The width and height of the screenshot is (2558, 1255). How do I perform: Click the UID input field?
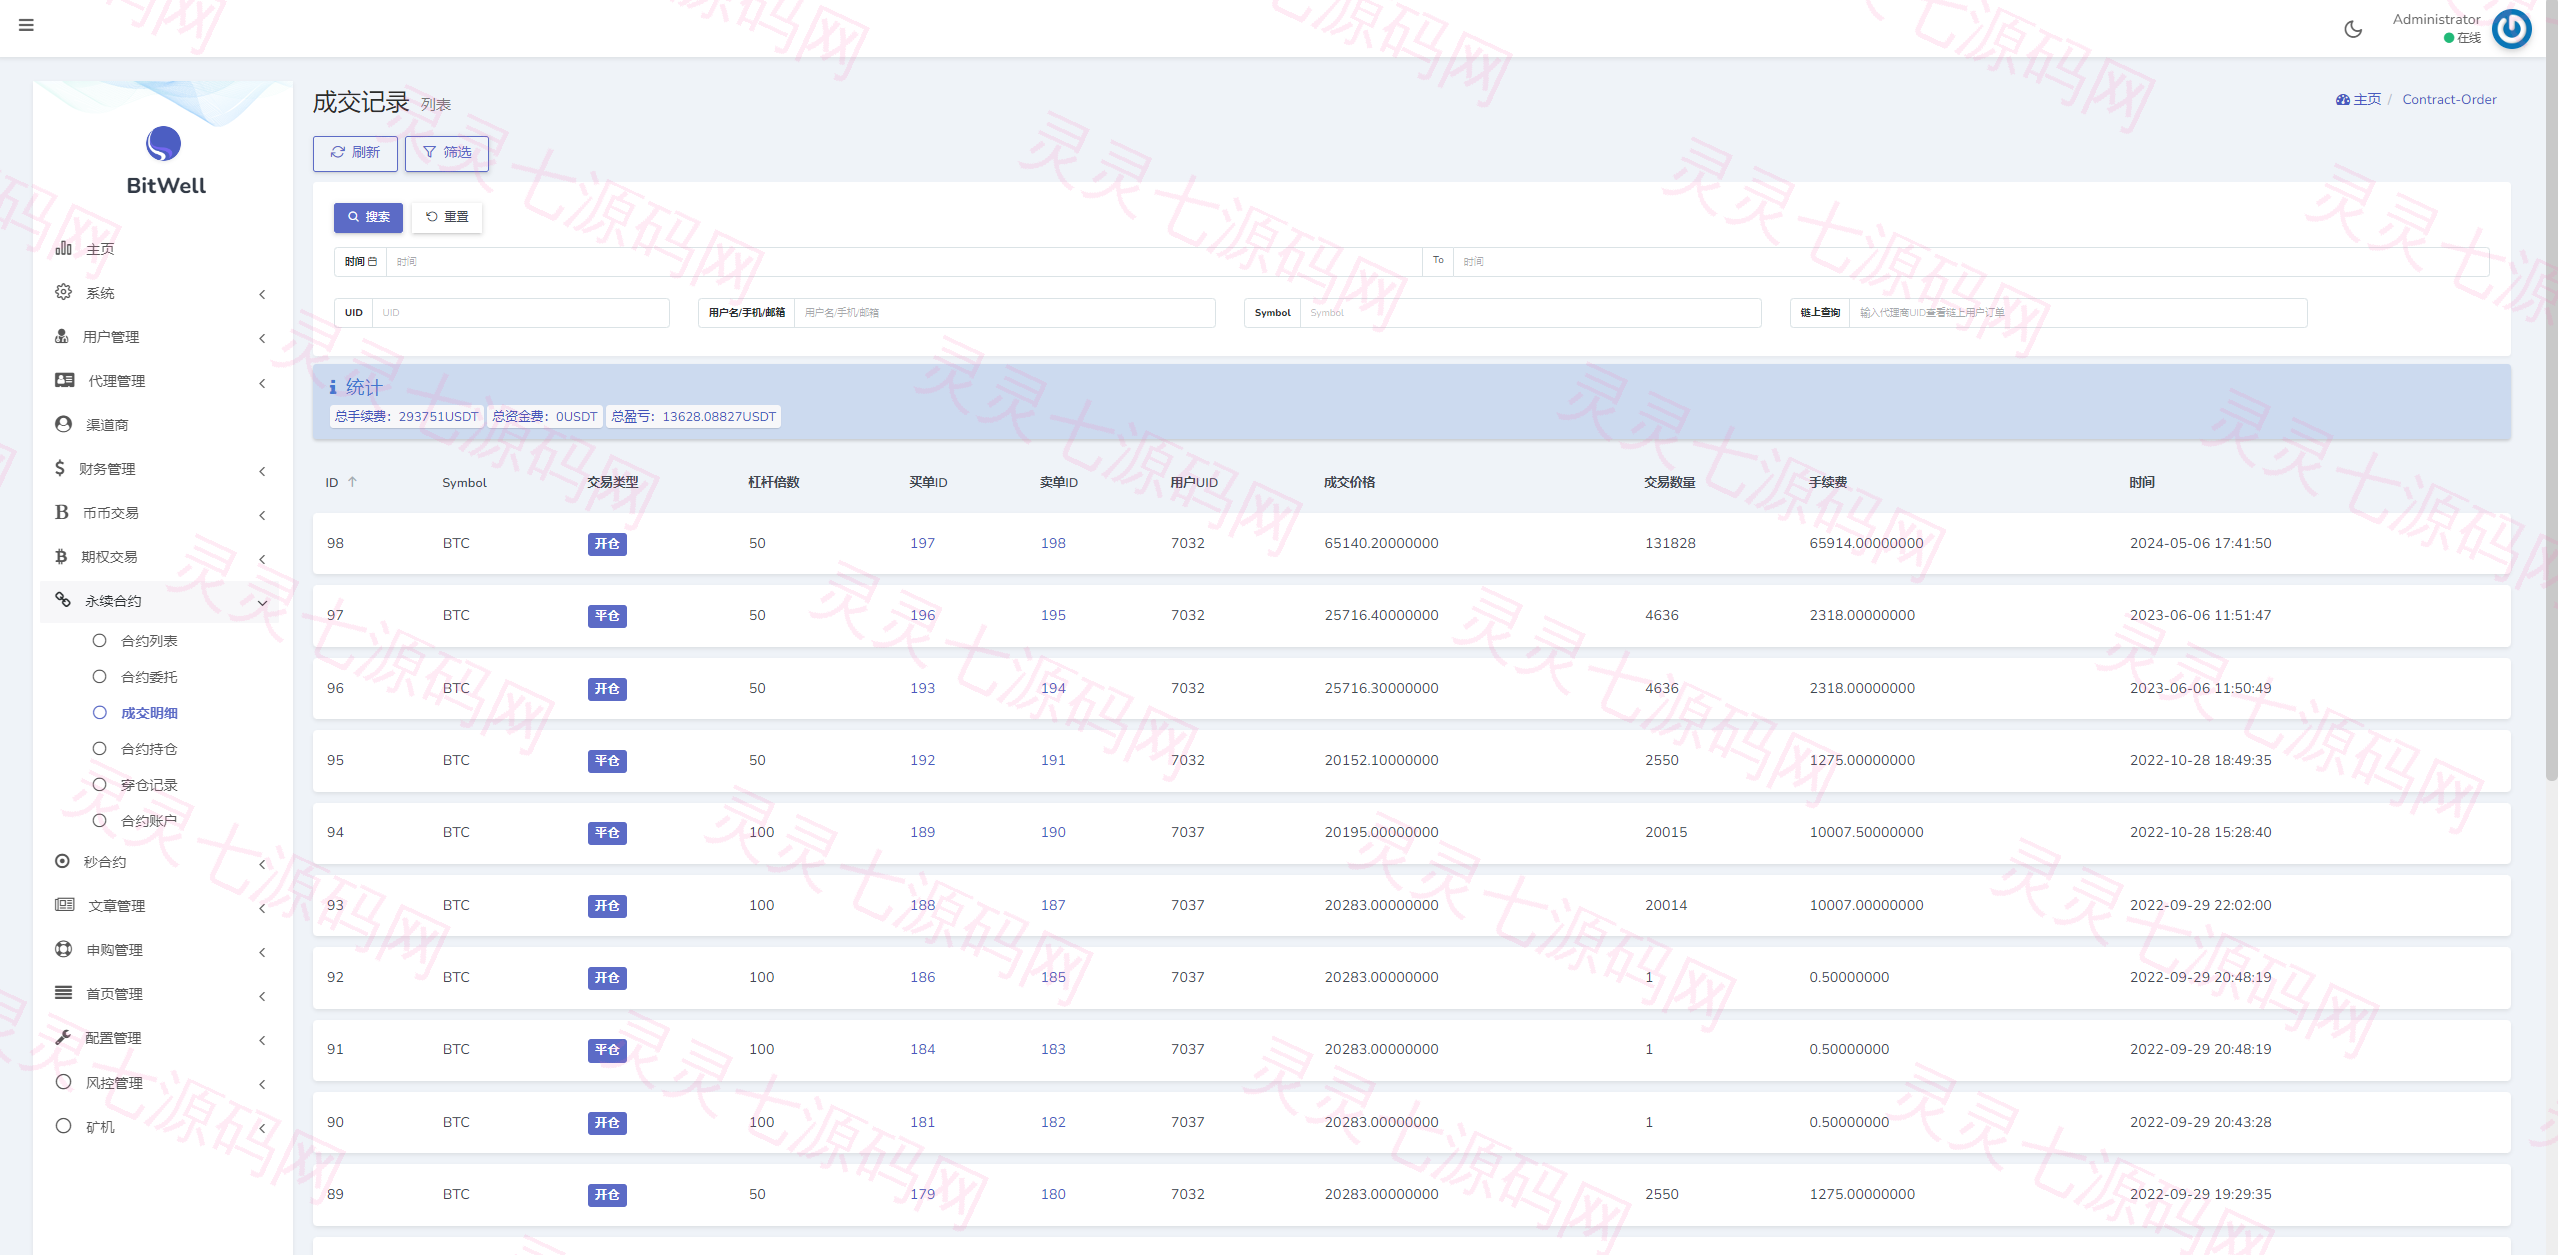[520, 313]
